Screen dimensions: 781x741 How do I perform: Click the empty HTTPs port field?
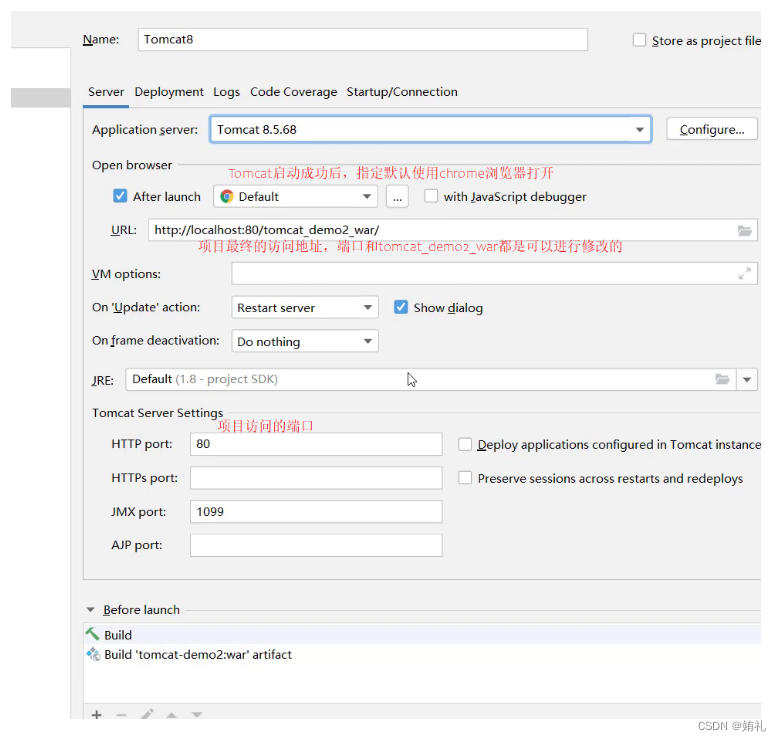click(x=316, y=478)
